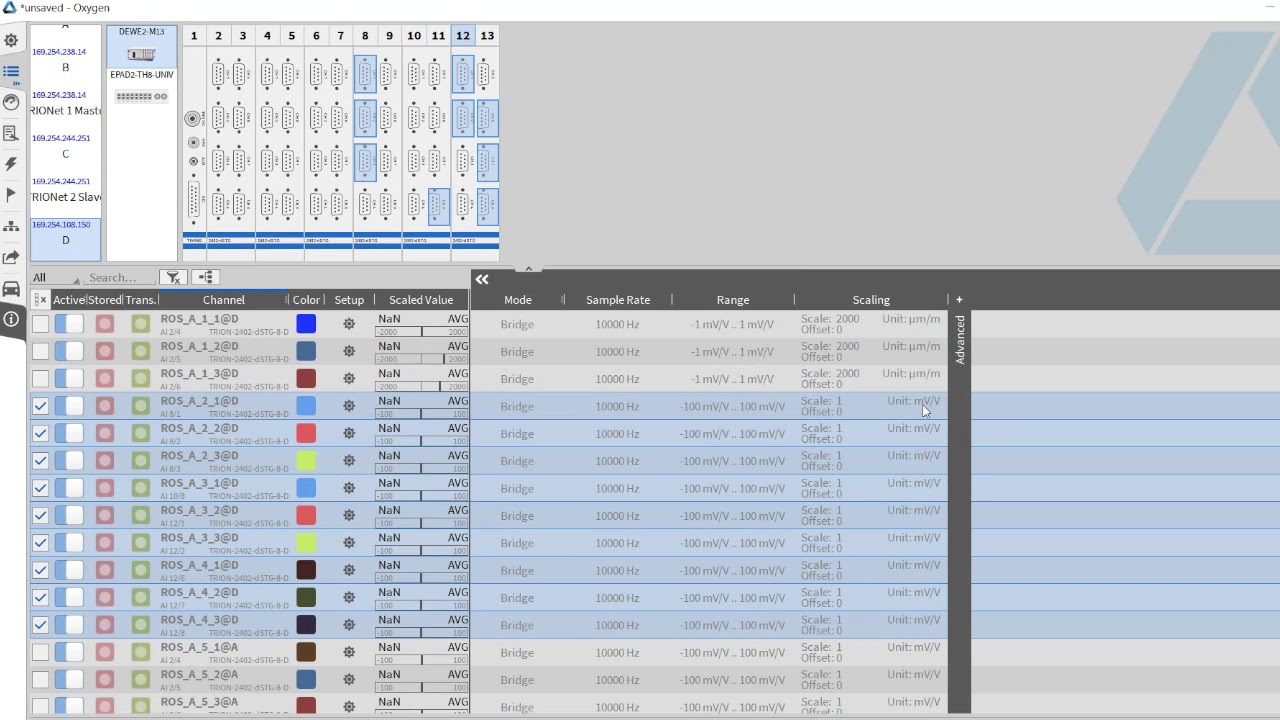Open the car icon menu in the sidebar
1280x720 pixels.
[11, 289]
